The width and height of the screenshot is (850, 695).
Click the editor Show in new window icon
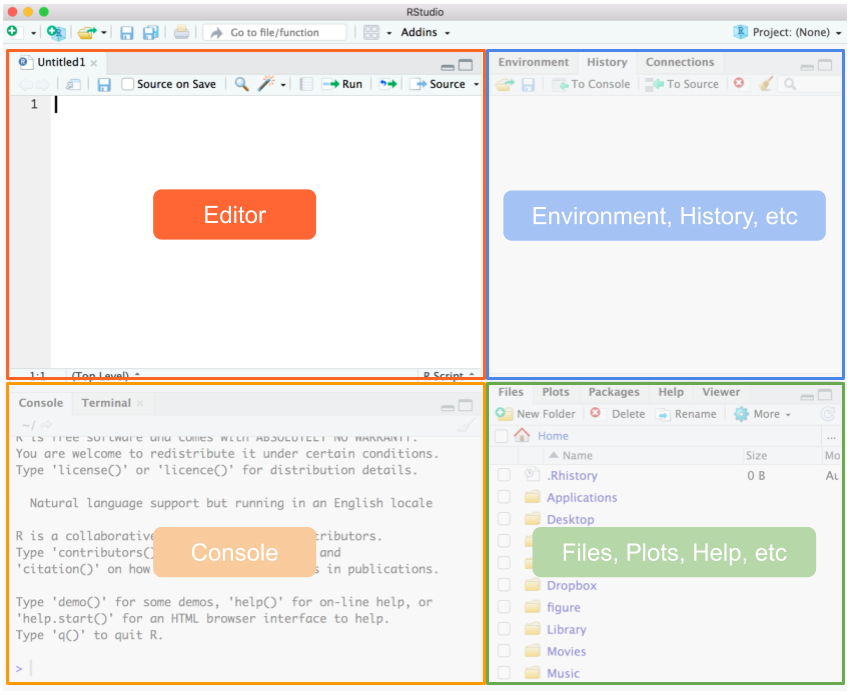pos(73,84)
